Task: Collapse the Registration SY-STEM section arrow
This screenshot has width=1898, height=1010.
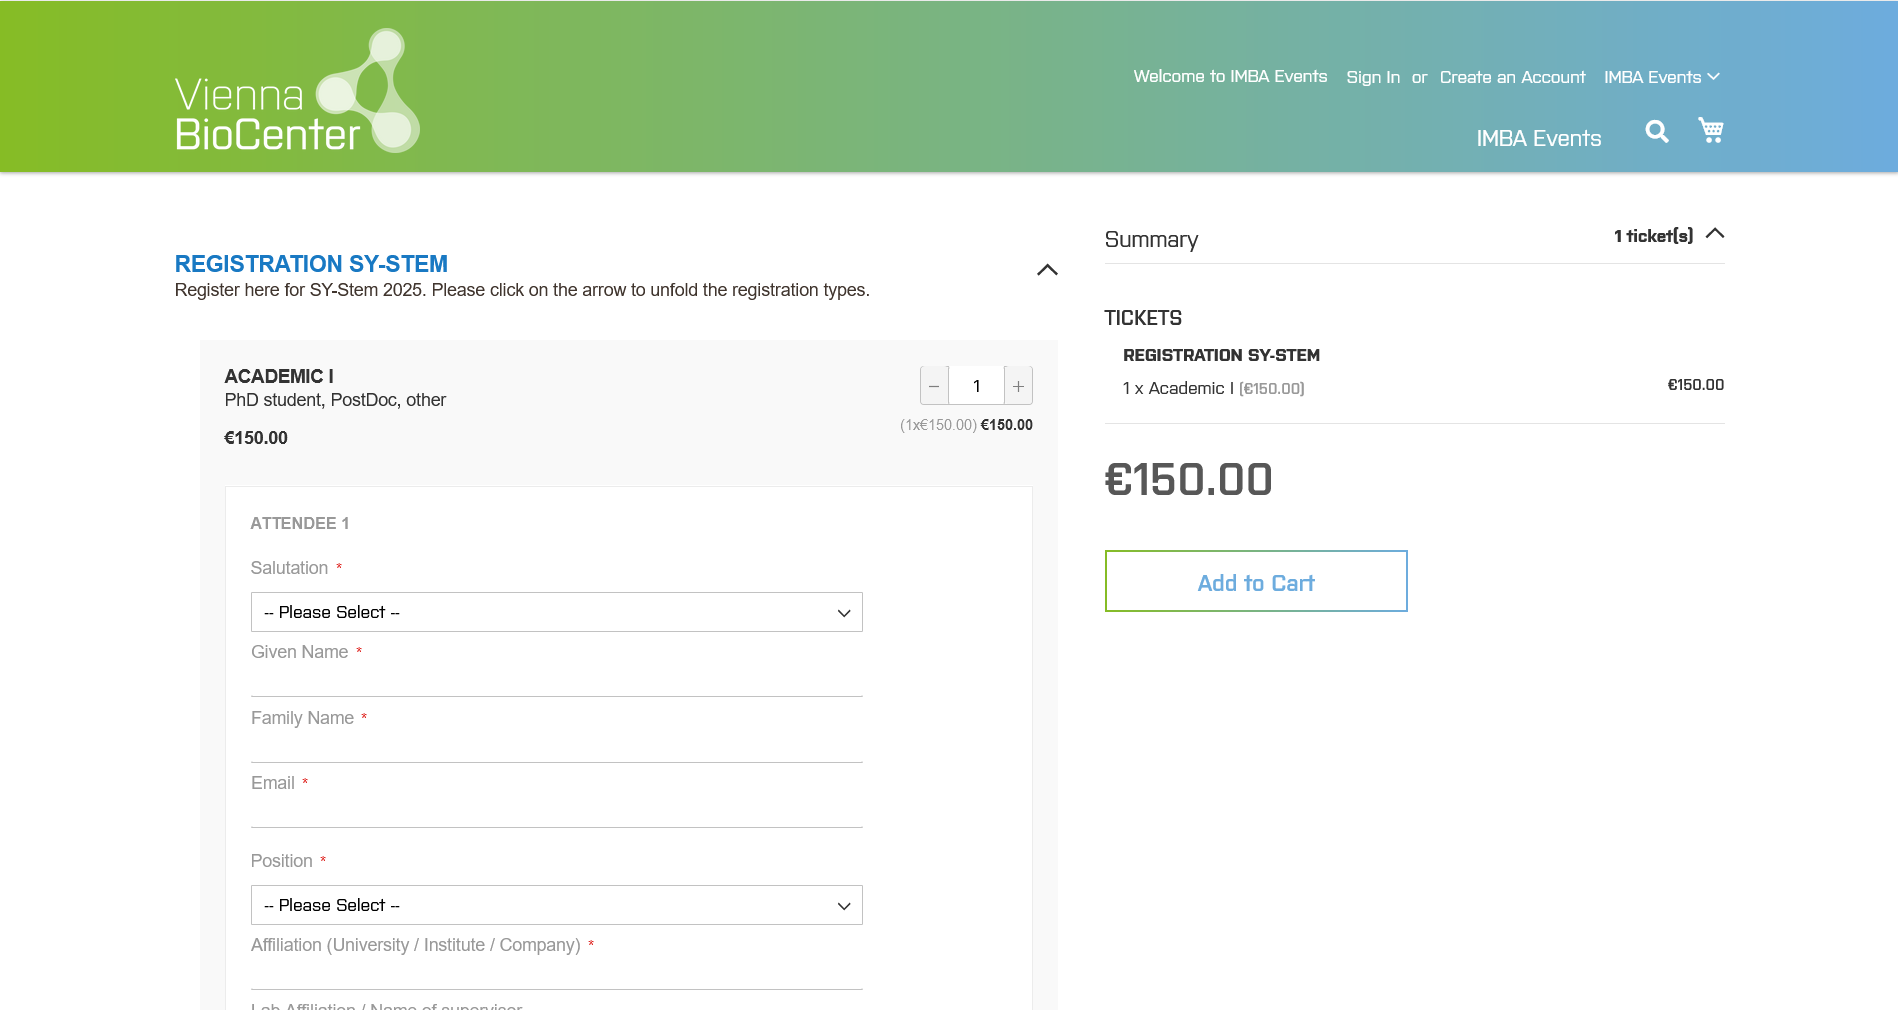Action: click(1047, 270)
